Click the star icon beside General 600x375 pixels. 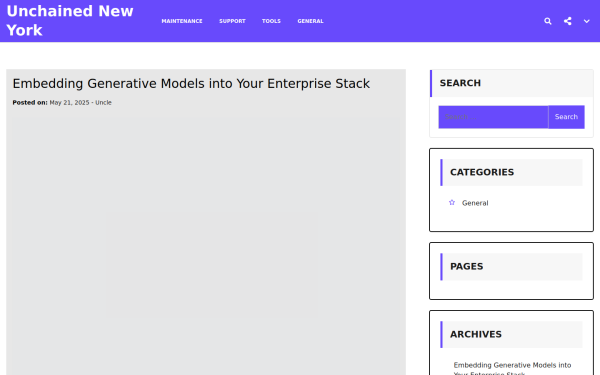(452, 202)
